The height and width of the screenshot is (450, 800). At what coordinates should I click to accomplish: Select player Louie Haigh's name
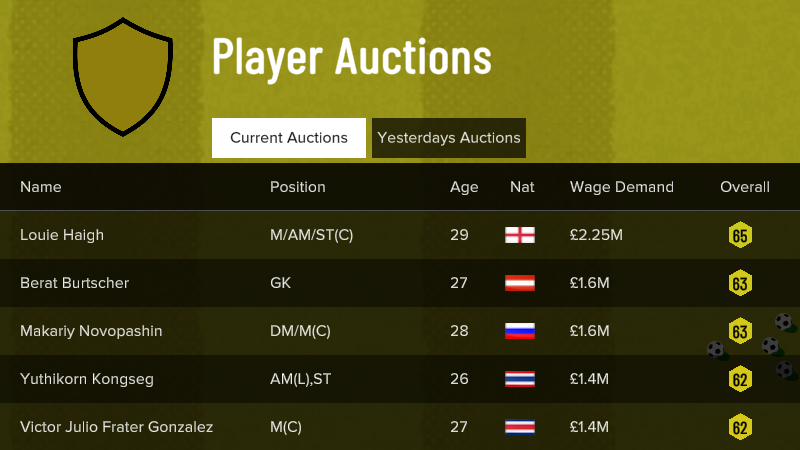[62, 235]
